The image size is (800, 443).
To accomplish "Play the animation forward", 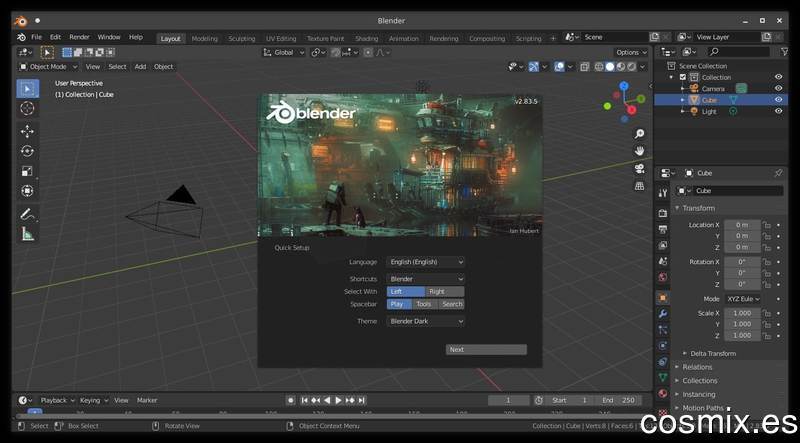I will [338, 401].
